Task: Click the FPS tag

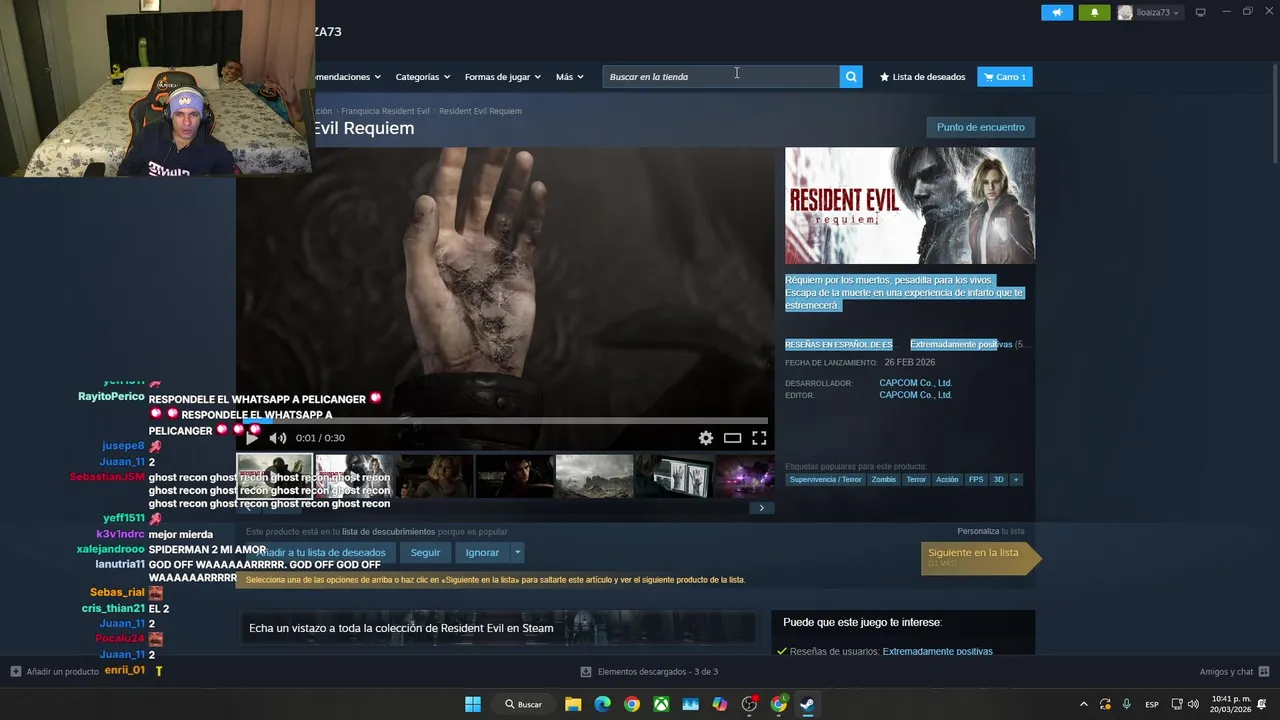Action: 976,480
